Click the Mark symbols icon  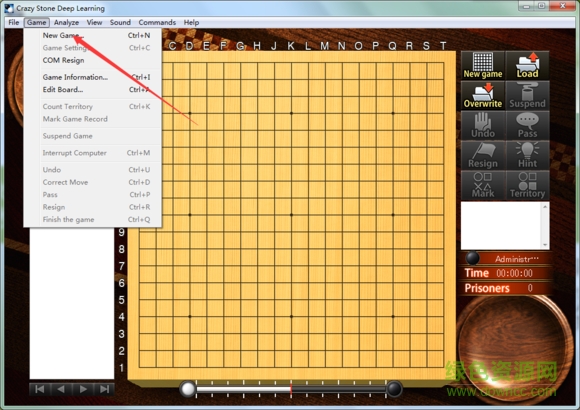483,185
